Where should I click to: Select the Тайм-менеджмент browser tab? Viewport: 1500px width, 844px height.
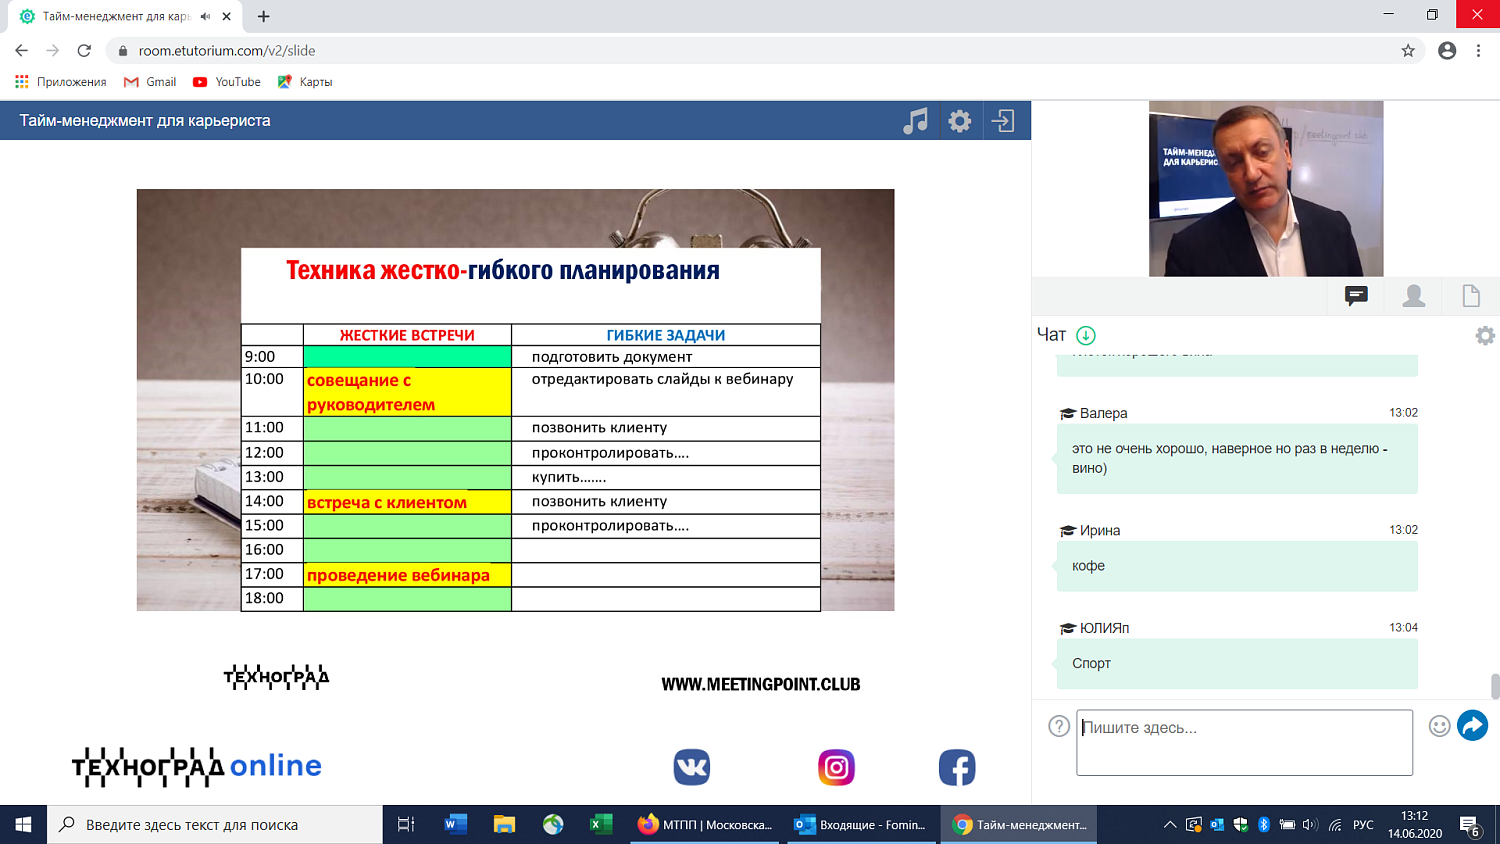(120, 16)
